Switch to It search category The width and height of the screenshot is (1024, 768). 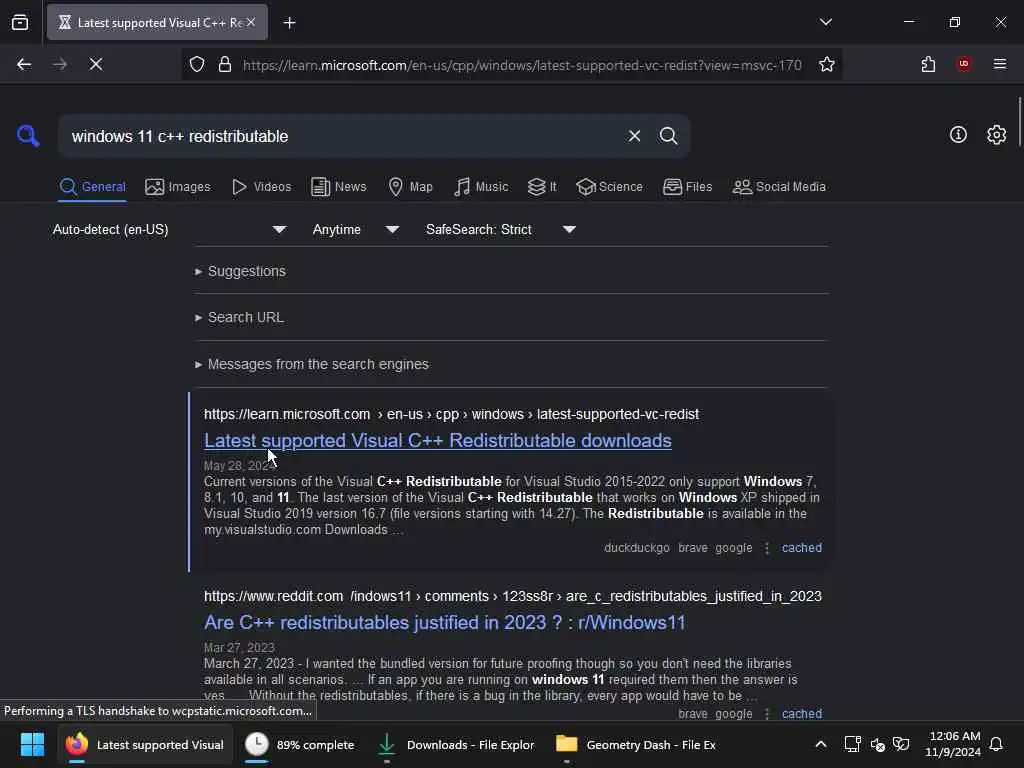(542, 187)
